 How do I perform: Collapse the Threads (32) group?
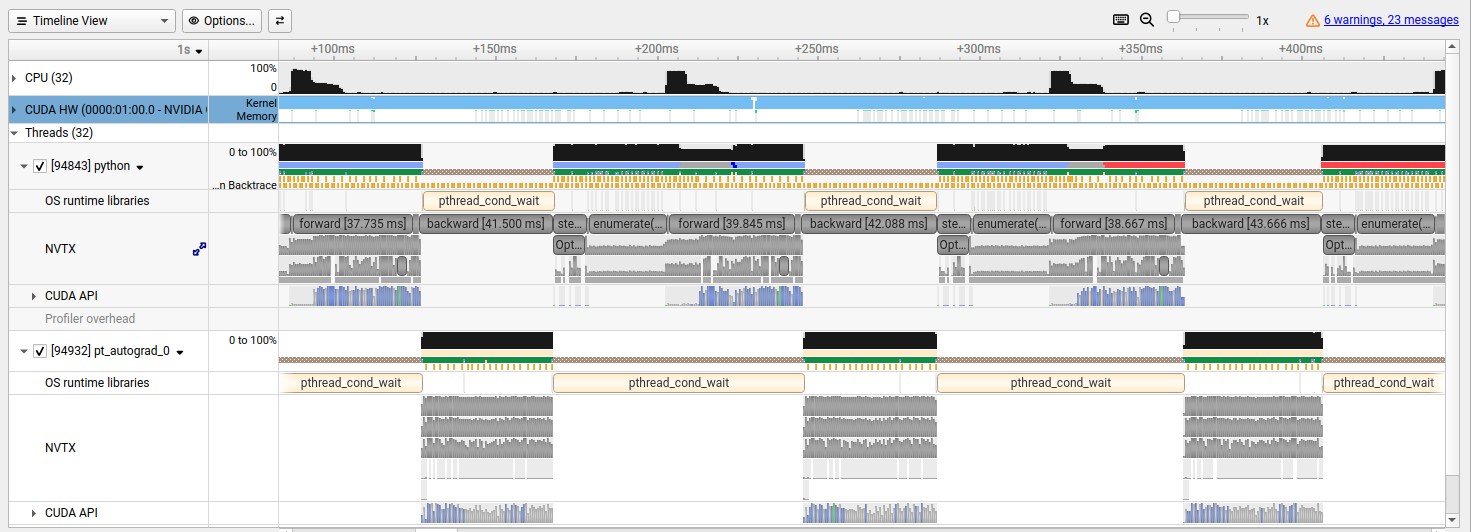(x=14, y=132)
